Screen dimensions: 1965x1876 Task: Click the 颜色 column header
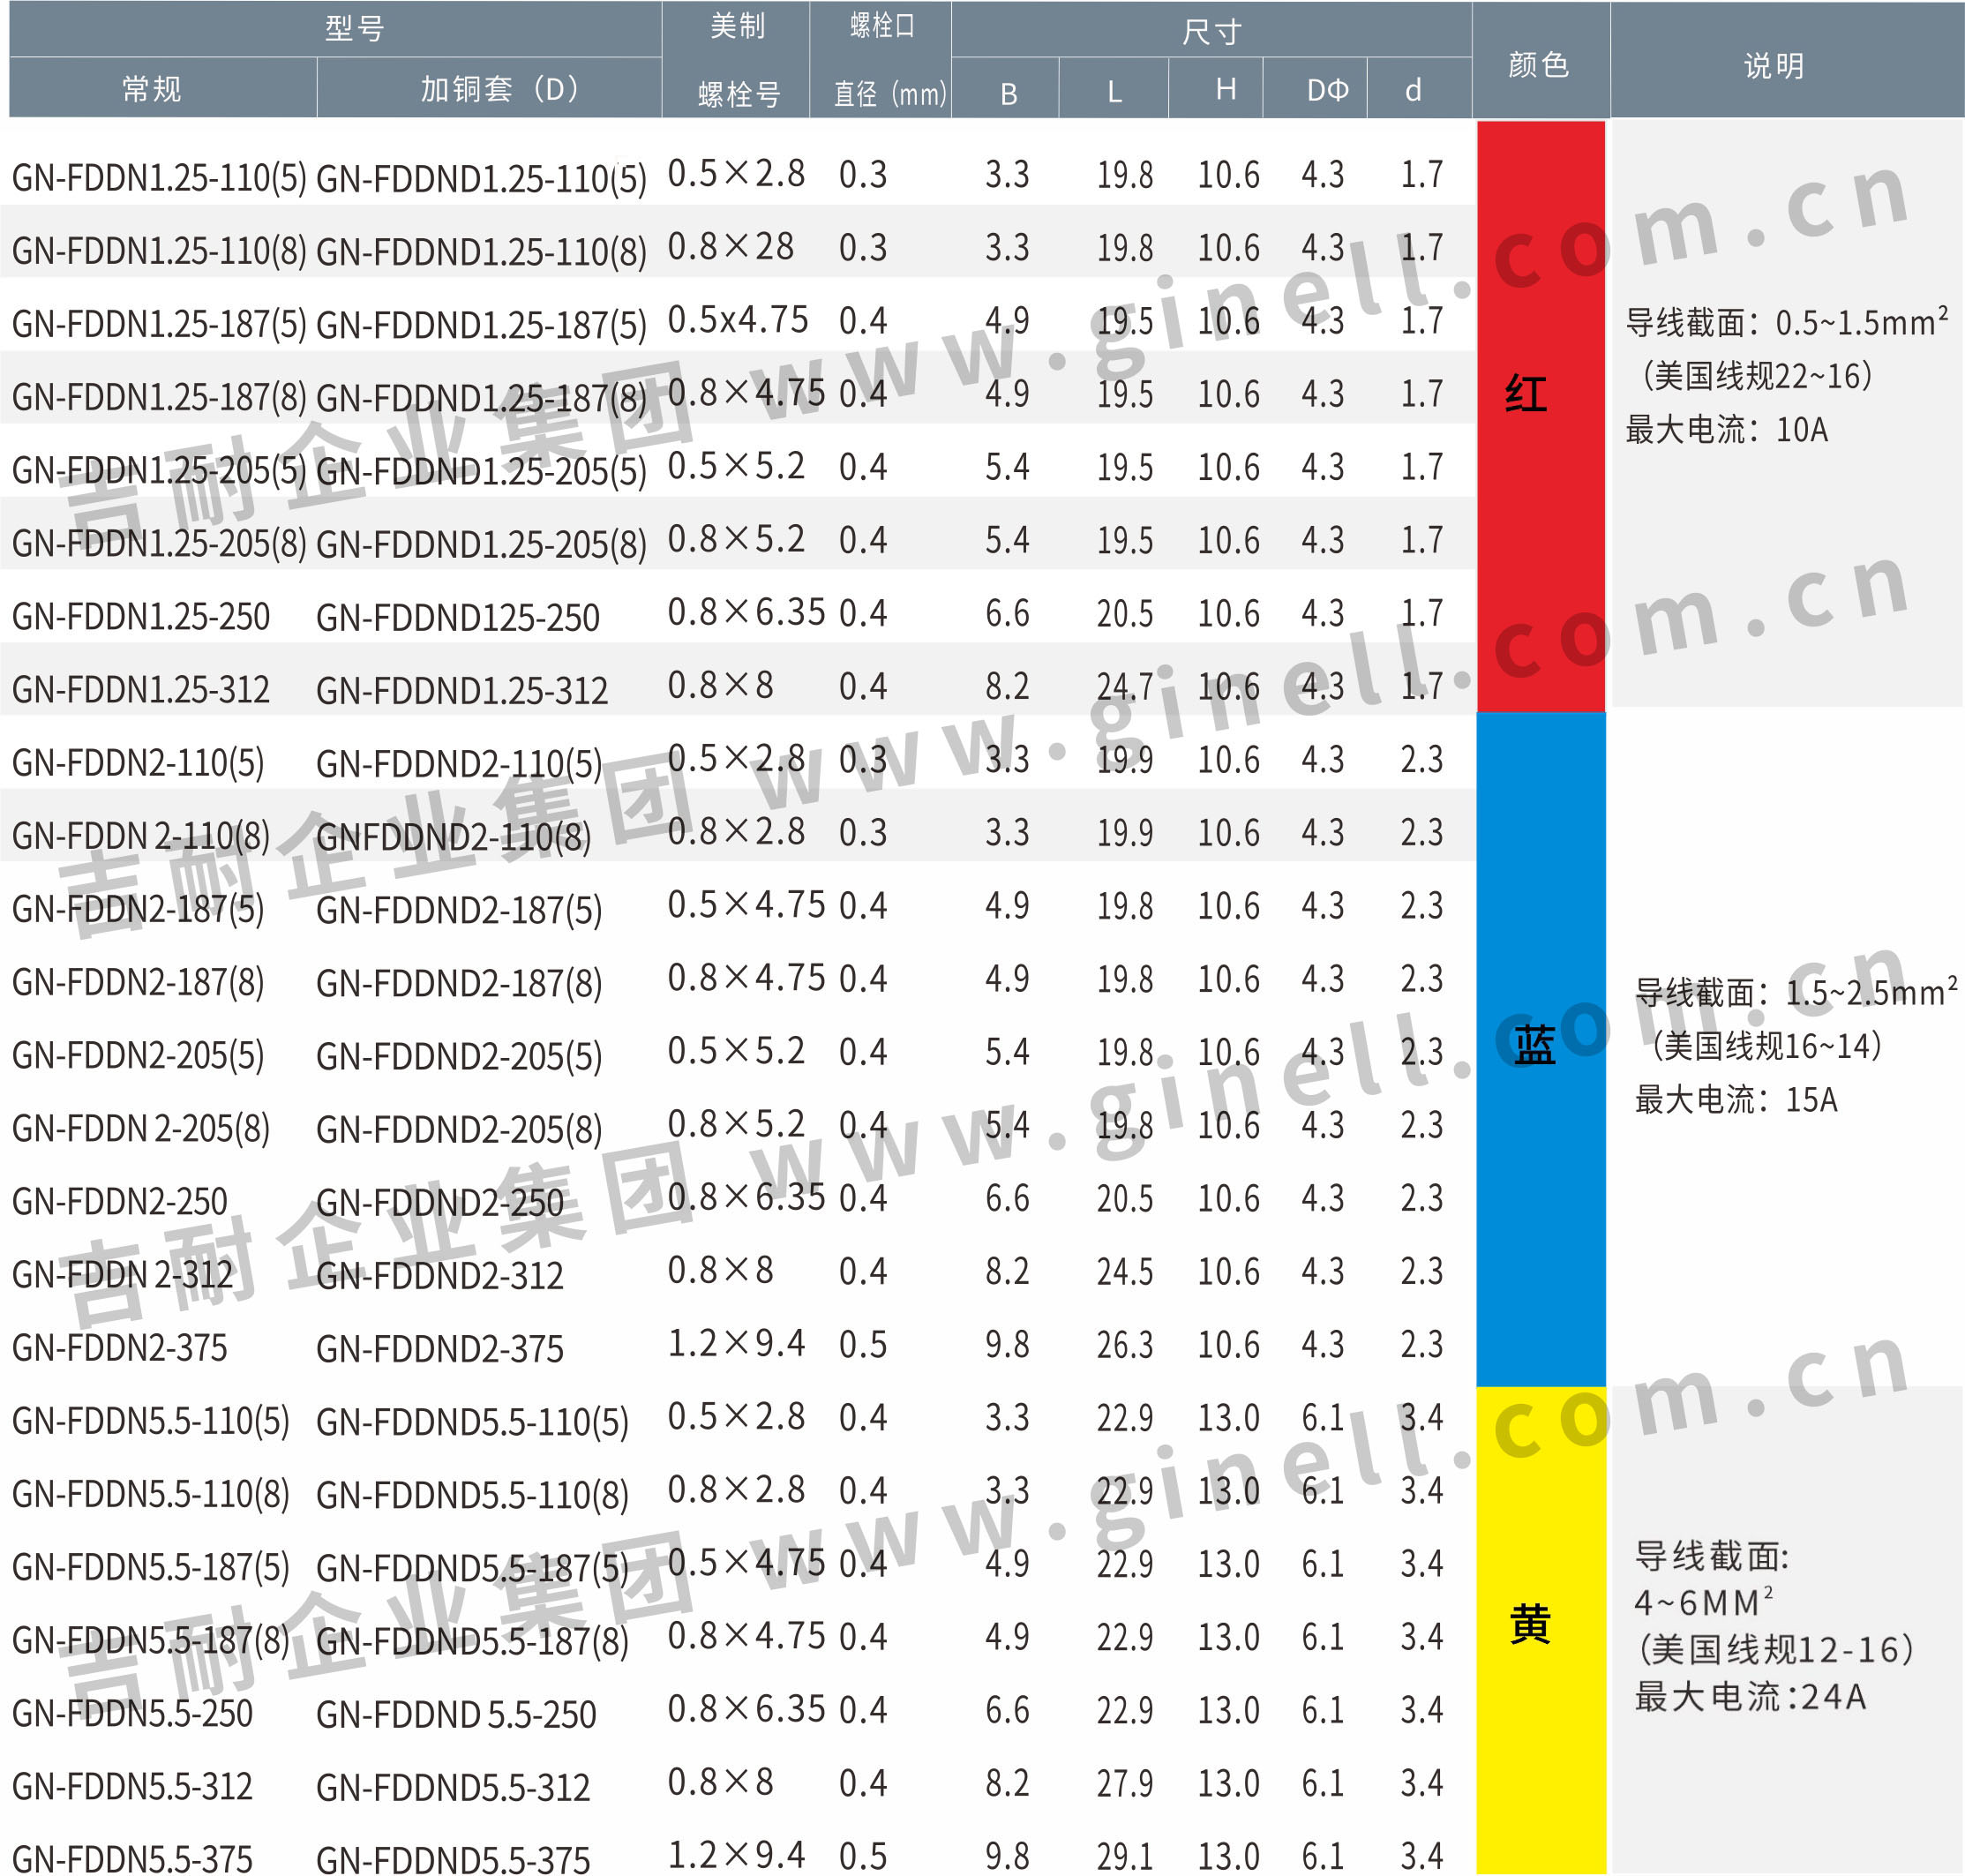1539,64
